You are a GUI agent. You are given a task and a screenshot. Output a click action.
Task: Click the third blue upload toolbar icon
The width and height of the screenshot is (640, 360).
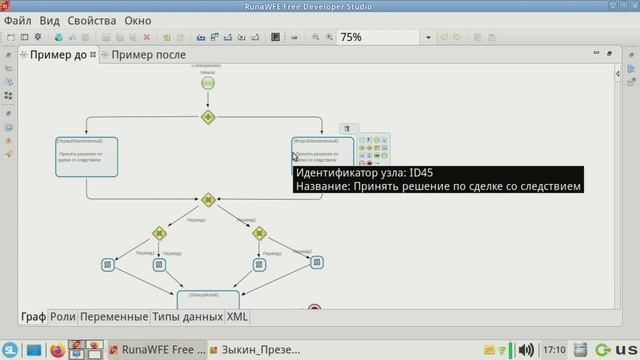pyautogui.click(x=228, y=37)
